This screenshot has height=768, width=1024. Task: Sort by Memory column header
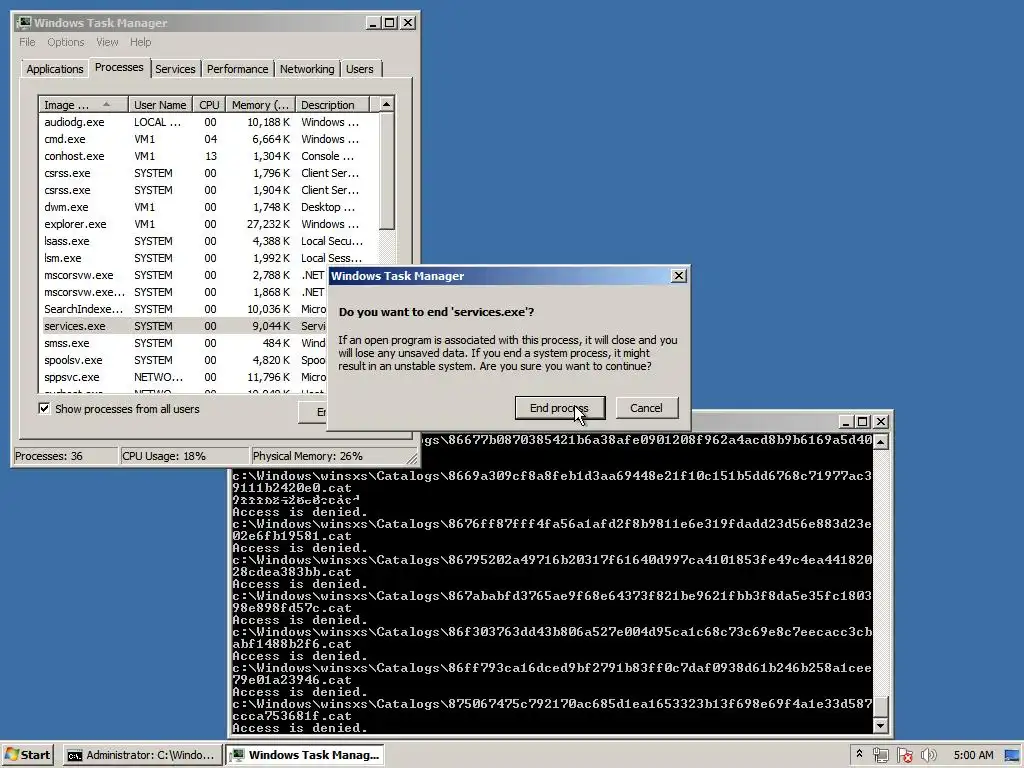tap(260, 104)
